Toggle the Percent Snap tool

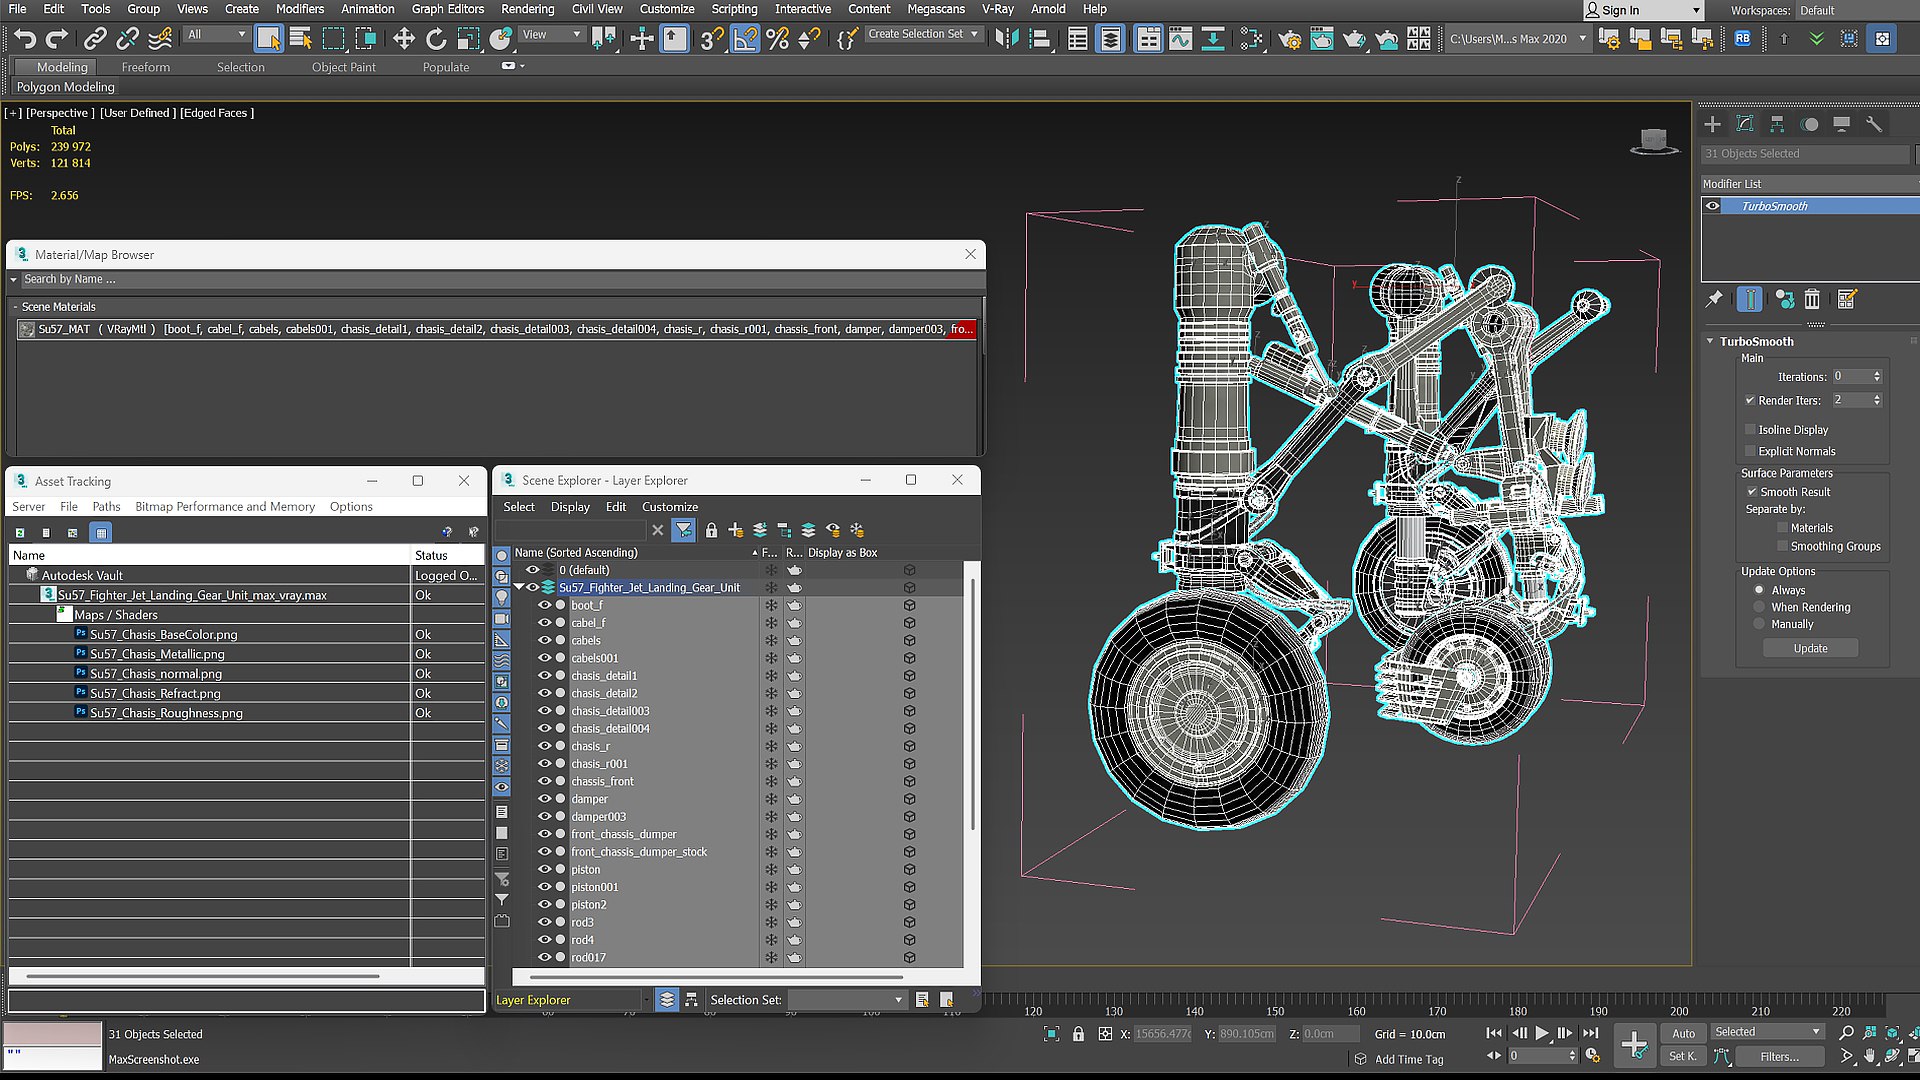[777, 39]
